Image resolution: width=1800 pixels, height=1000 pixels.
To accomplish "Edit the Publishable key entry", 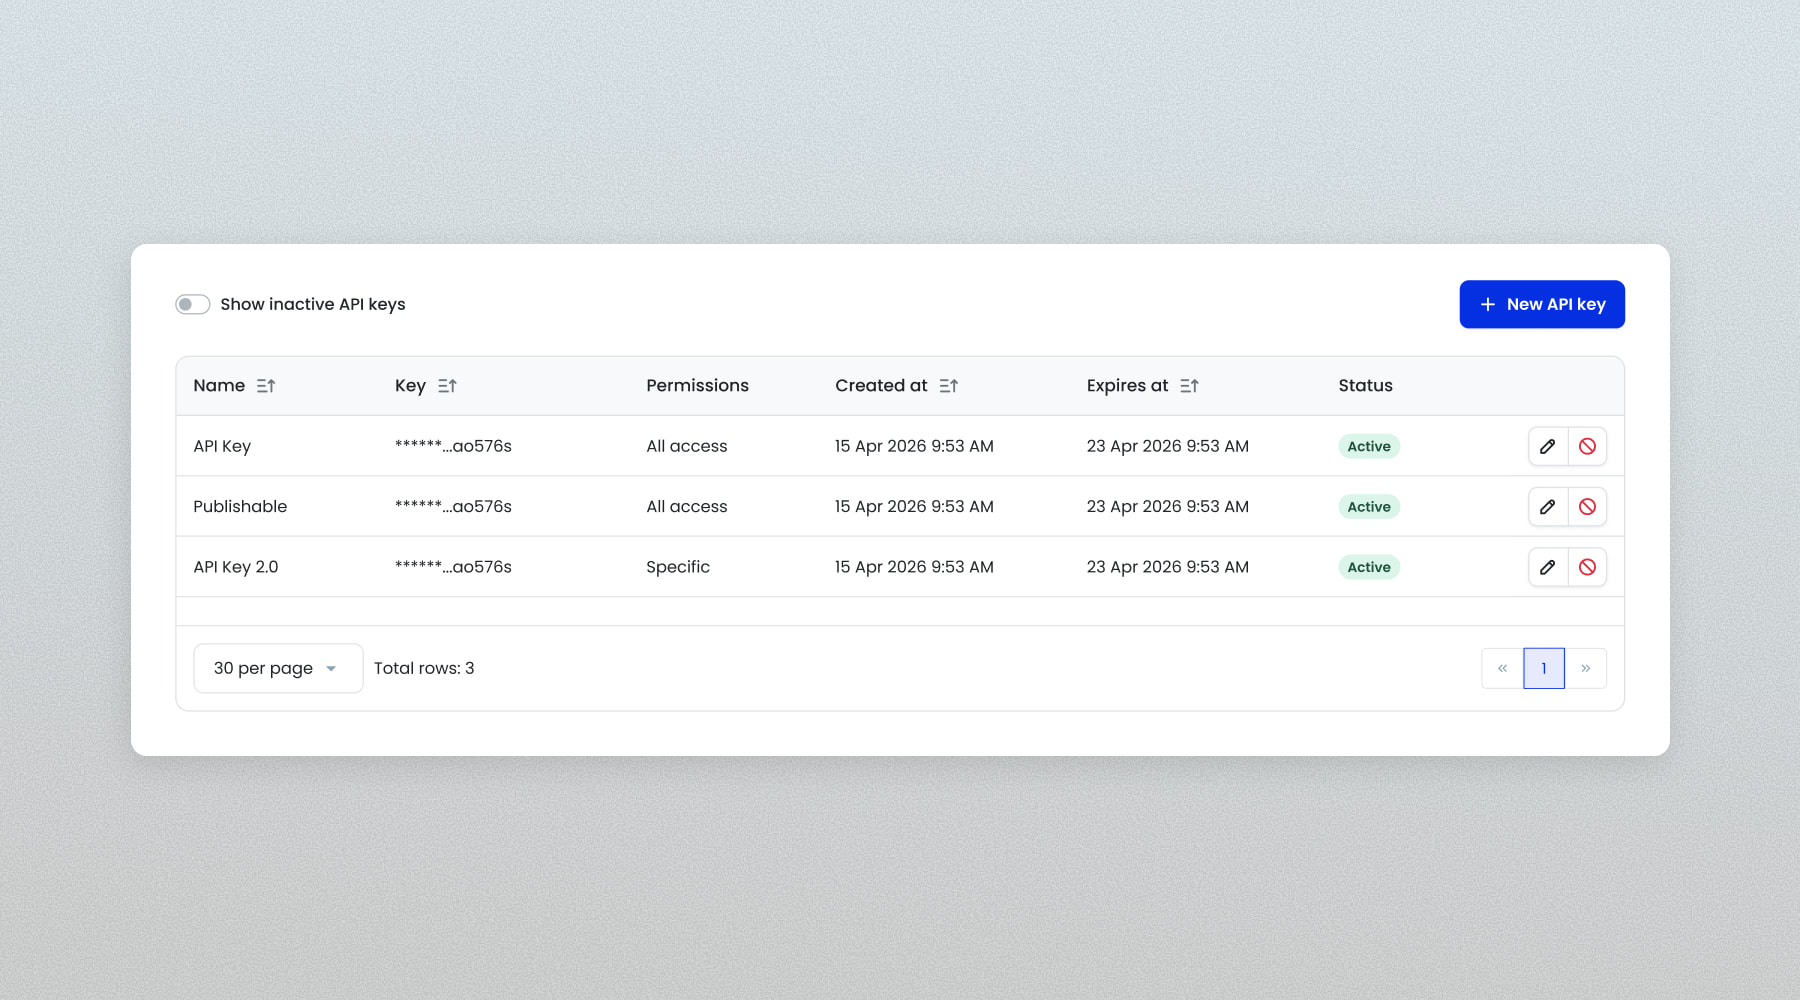I will coord(1547,507).
